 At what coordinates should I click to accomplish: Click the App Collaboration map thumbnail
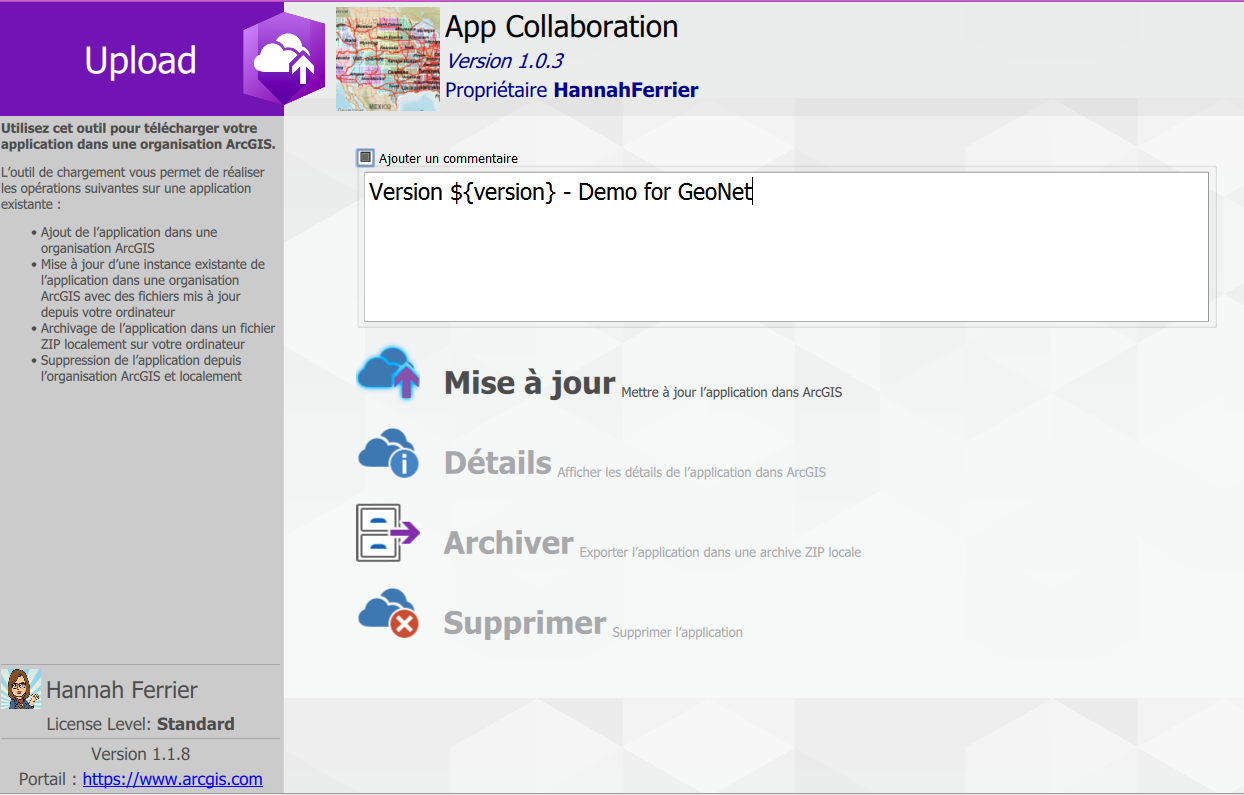pyautogui.click(x=388, y=60)
